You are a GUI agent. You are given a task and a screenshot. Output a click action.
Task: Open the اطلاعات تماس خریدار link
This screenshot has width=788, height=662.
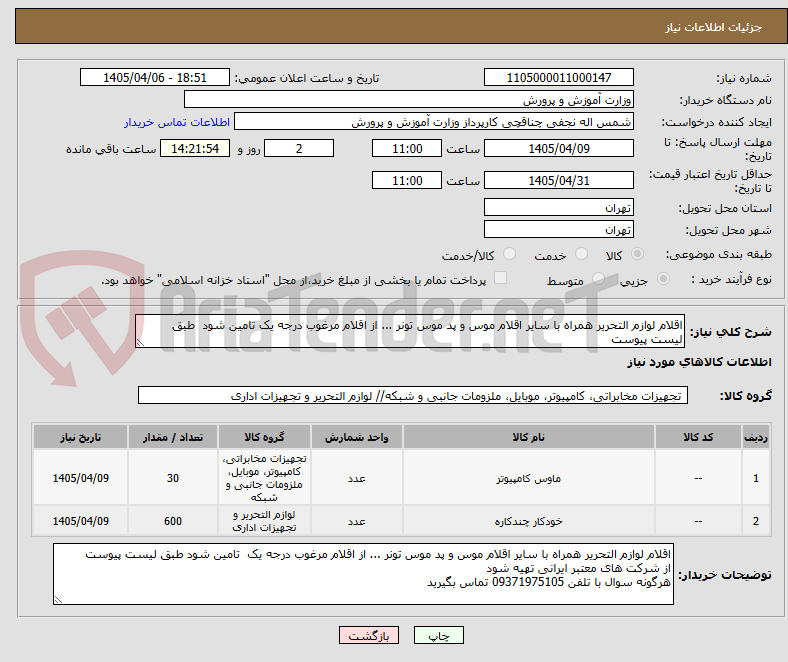(177, 122)
